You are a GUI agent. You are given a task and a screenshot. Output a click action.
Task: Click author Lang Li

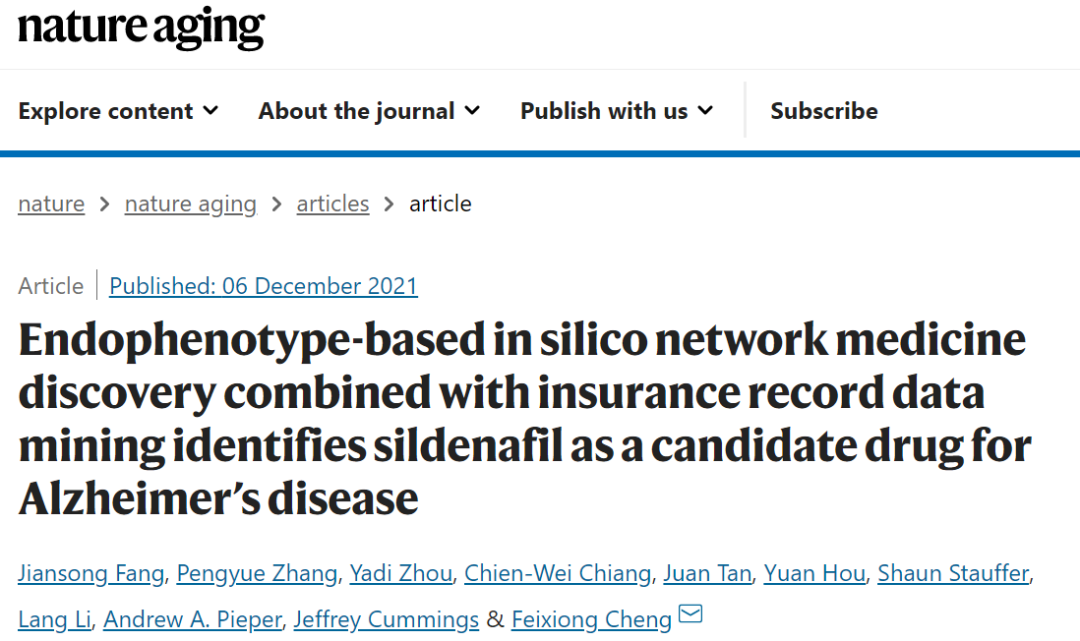click(54, 619)
